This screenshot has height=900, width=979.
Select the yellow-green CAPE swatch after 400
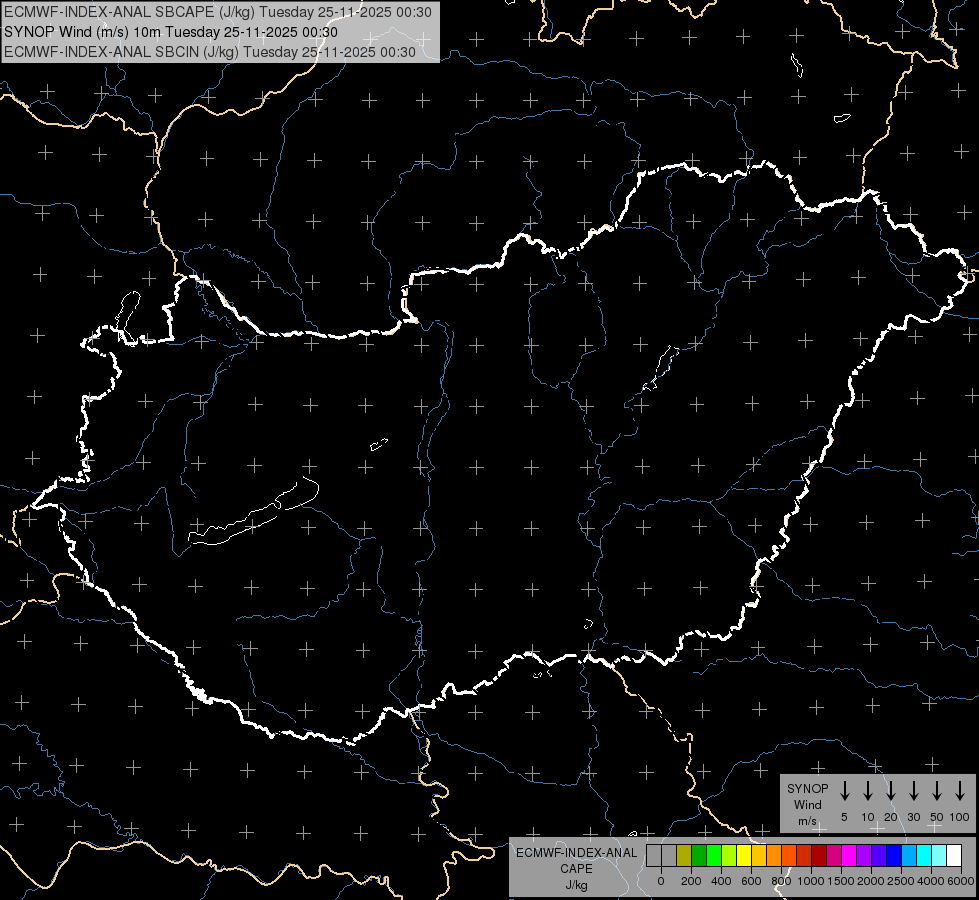click(x=729, y=855)
